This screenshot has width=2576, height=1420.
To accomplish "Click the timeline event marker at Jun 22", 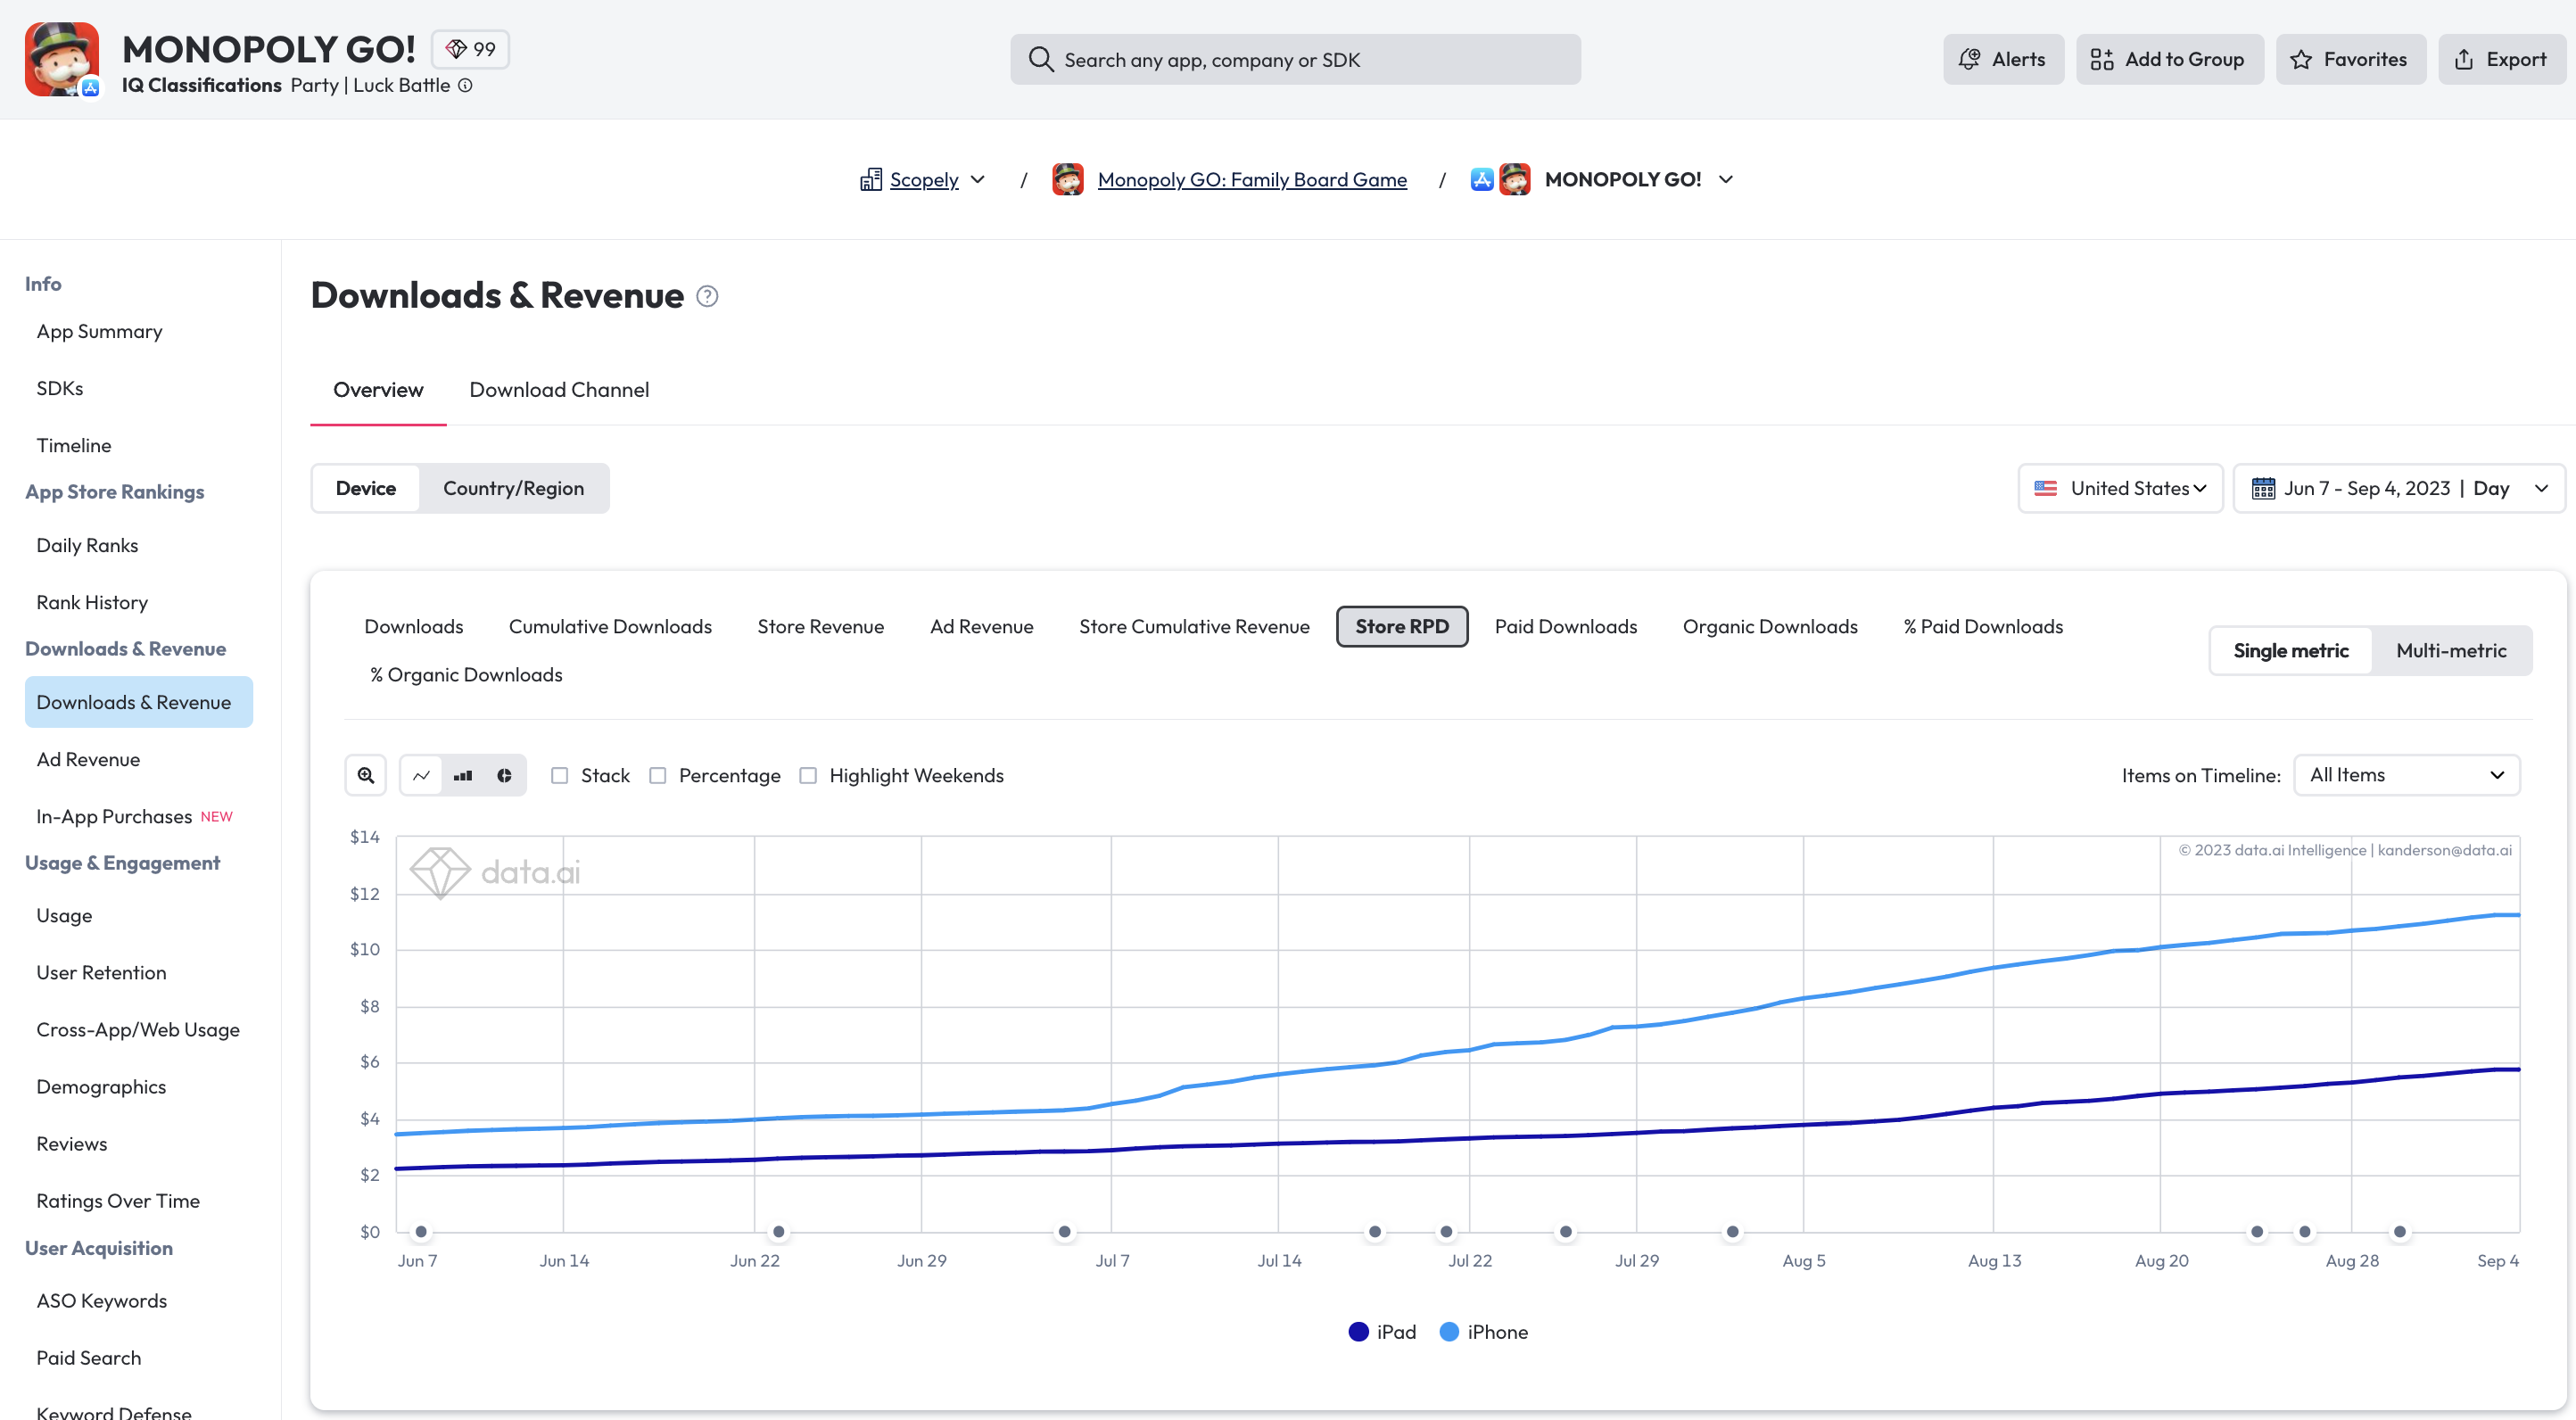I will pyautogui.click(x=779, y=1232).
